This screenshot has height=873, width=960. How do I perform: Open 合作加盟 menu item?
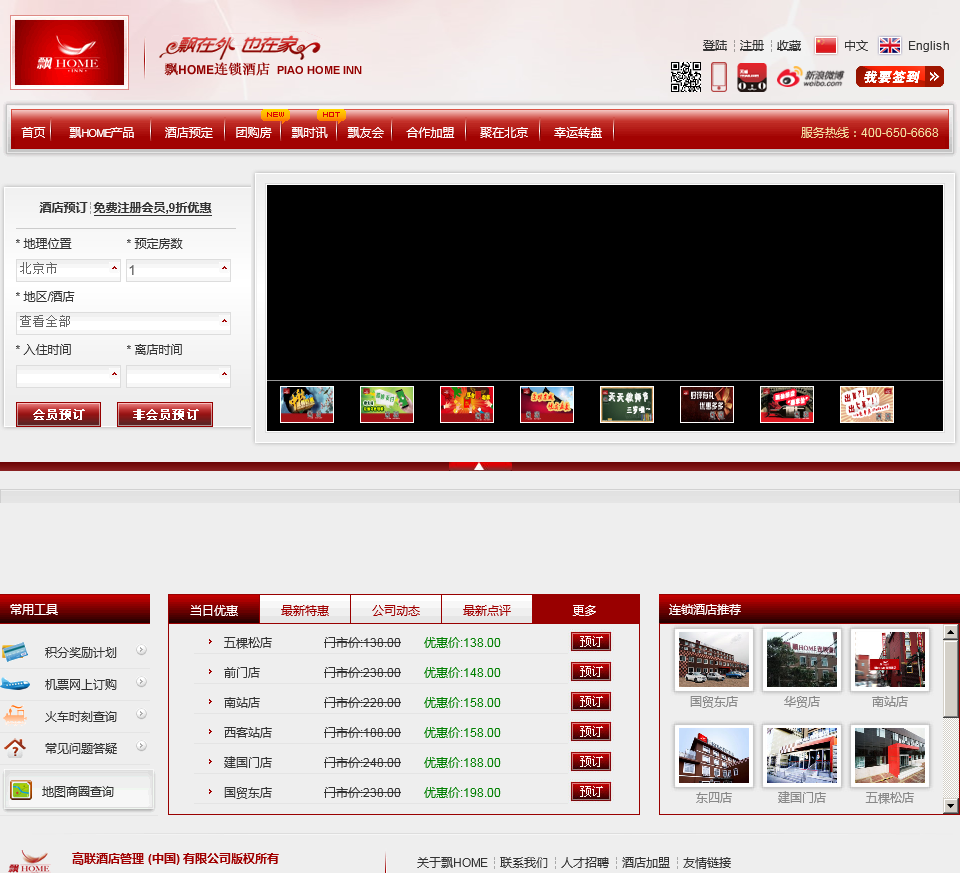[430, 132]
